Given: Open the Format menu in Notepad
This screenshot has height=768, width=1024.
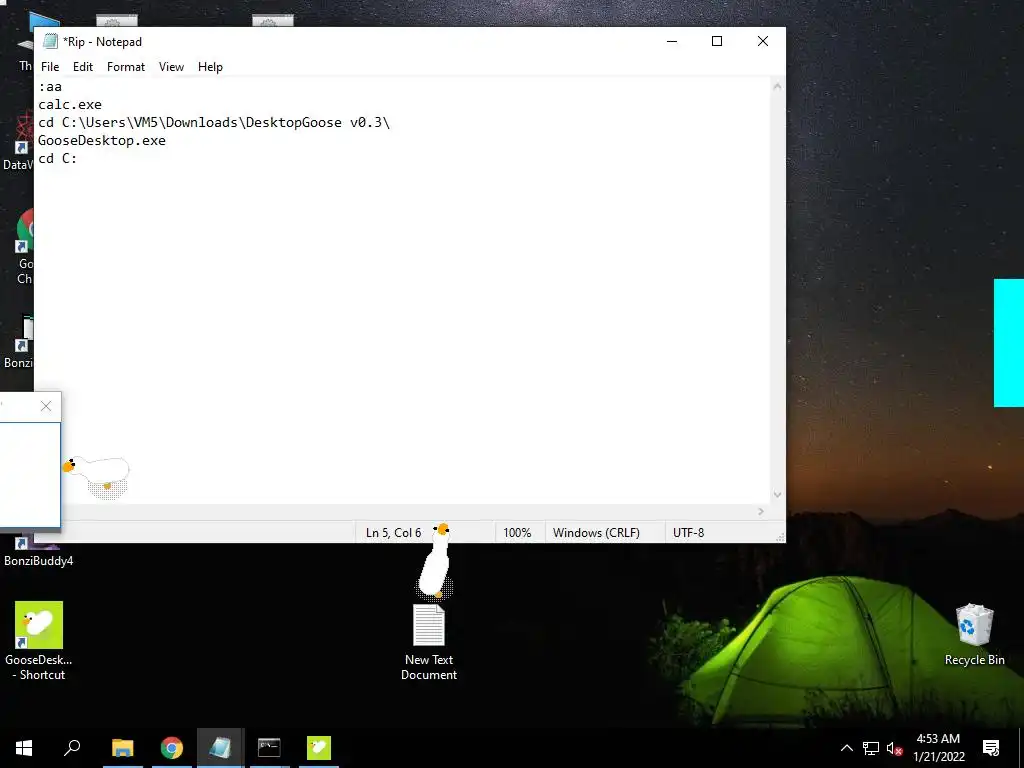Looking at the screenshot, I should pos(125,67).
